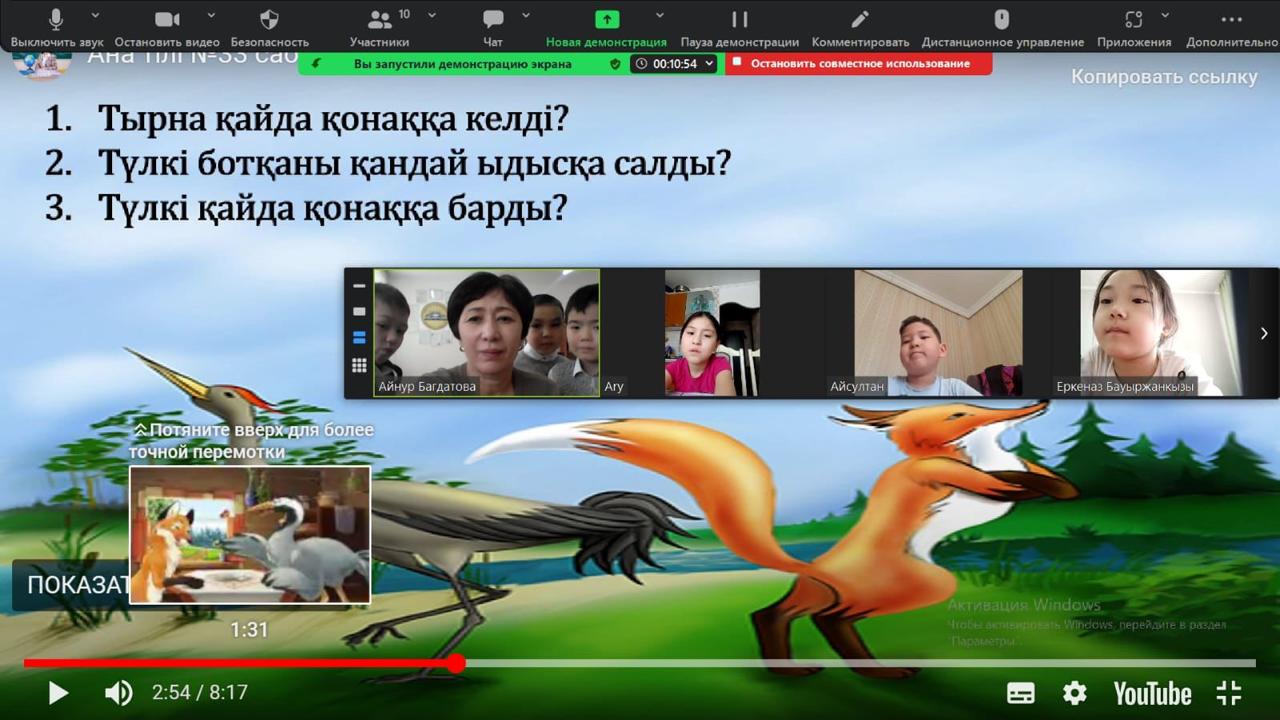Image resolution: width=1280 pixels, height=720 pixels.
Task: Expand the meeting timer 00:10:54 dropdown
Action: (710, 63)
